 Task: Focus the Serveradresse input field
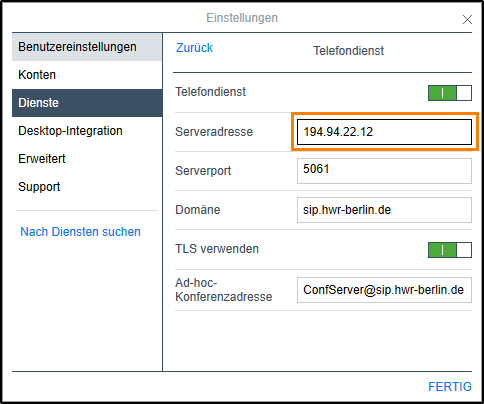tap(384, 132)
